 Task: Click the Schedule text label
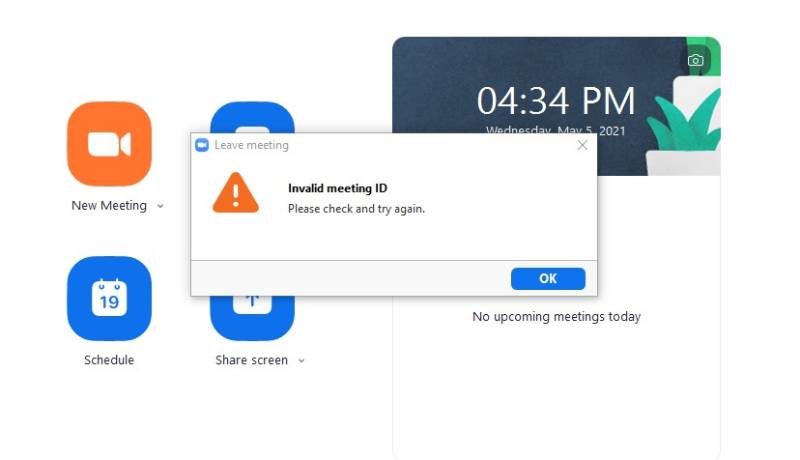[109, 360]
